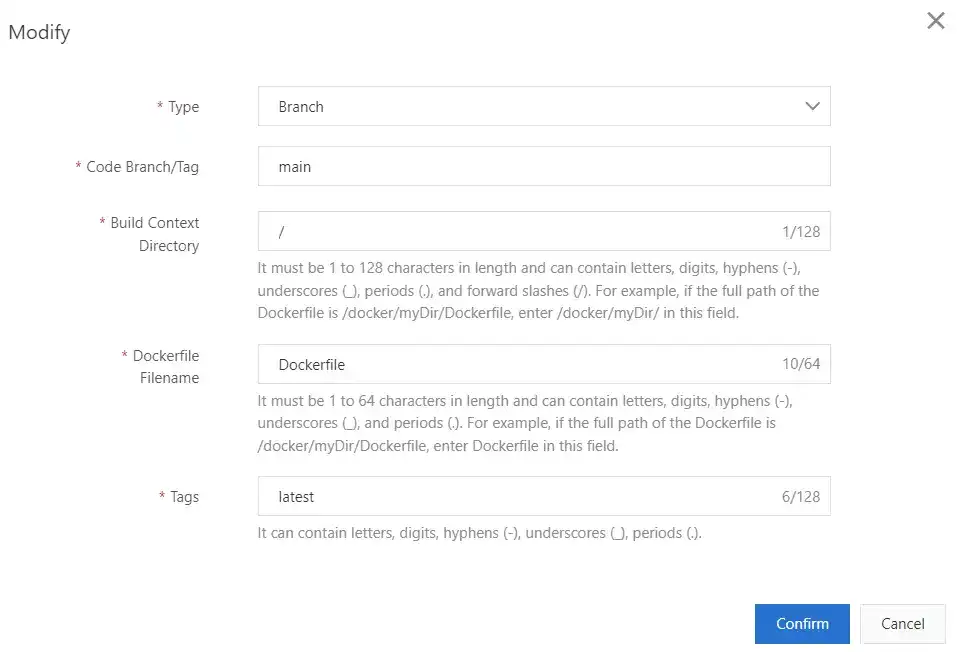Click the Code Branch/Tag label

142,167
